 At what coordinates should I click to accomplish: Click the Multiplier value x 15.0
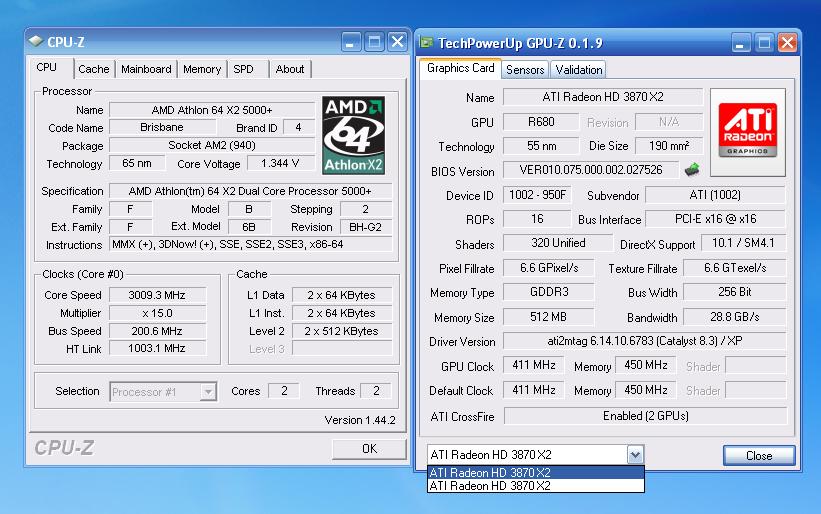tap(157, 313)
